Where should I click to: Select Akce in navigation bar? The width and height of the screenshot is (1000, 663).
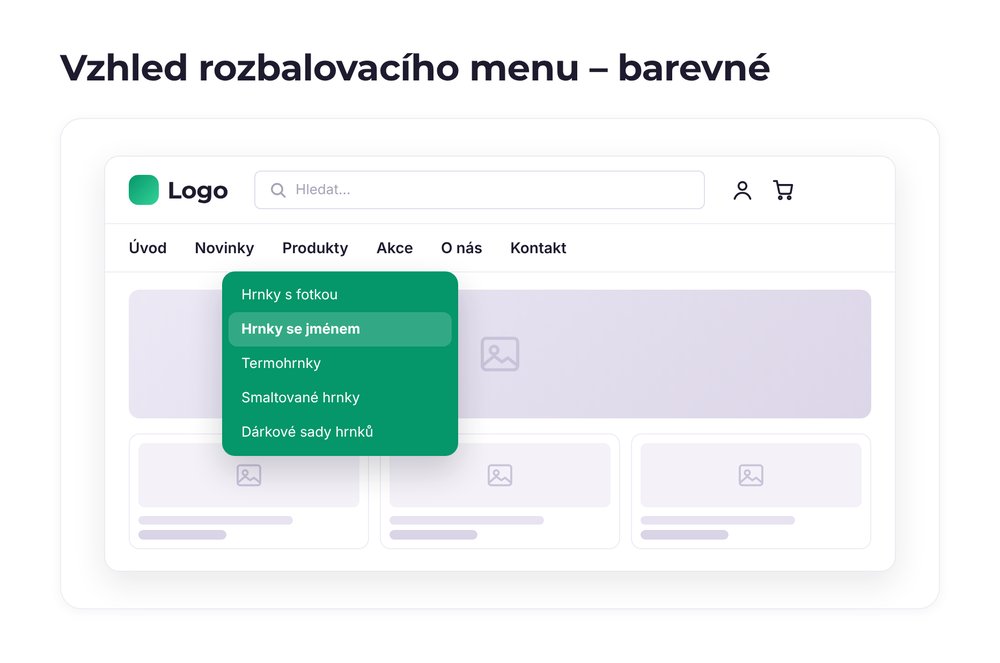click(x=394, y=248)
